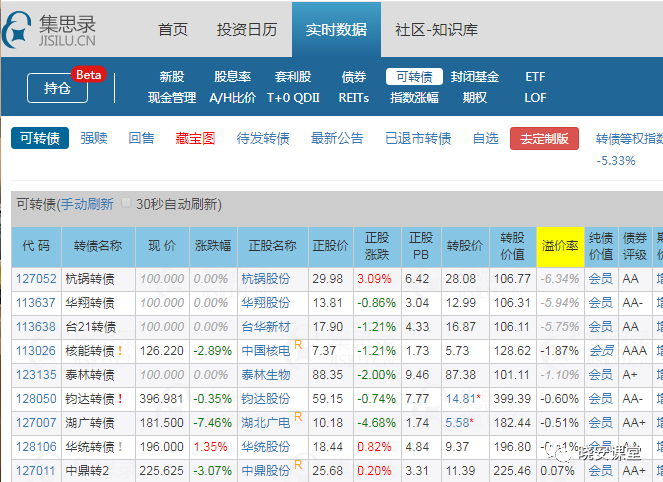The height and width of the screenshot is (482, 663).
Task: Select the 可转债 sub-tab pill
Action: point(40,138)
